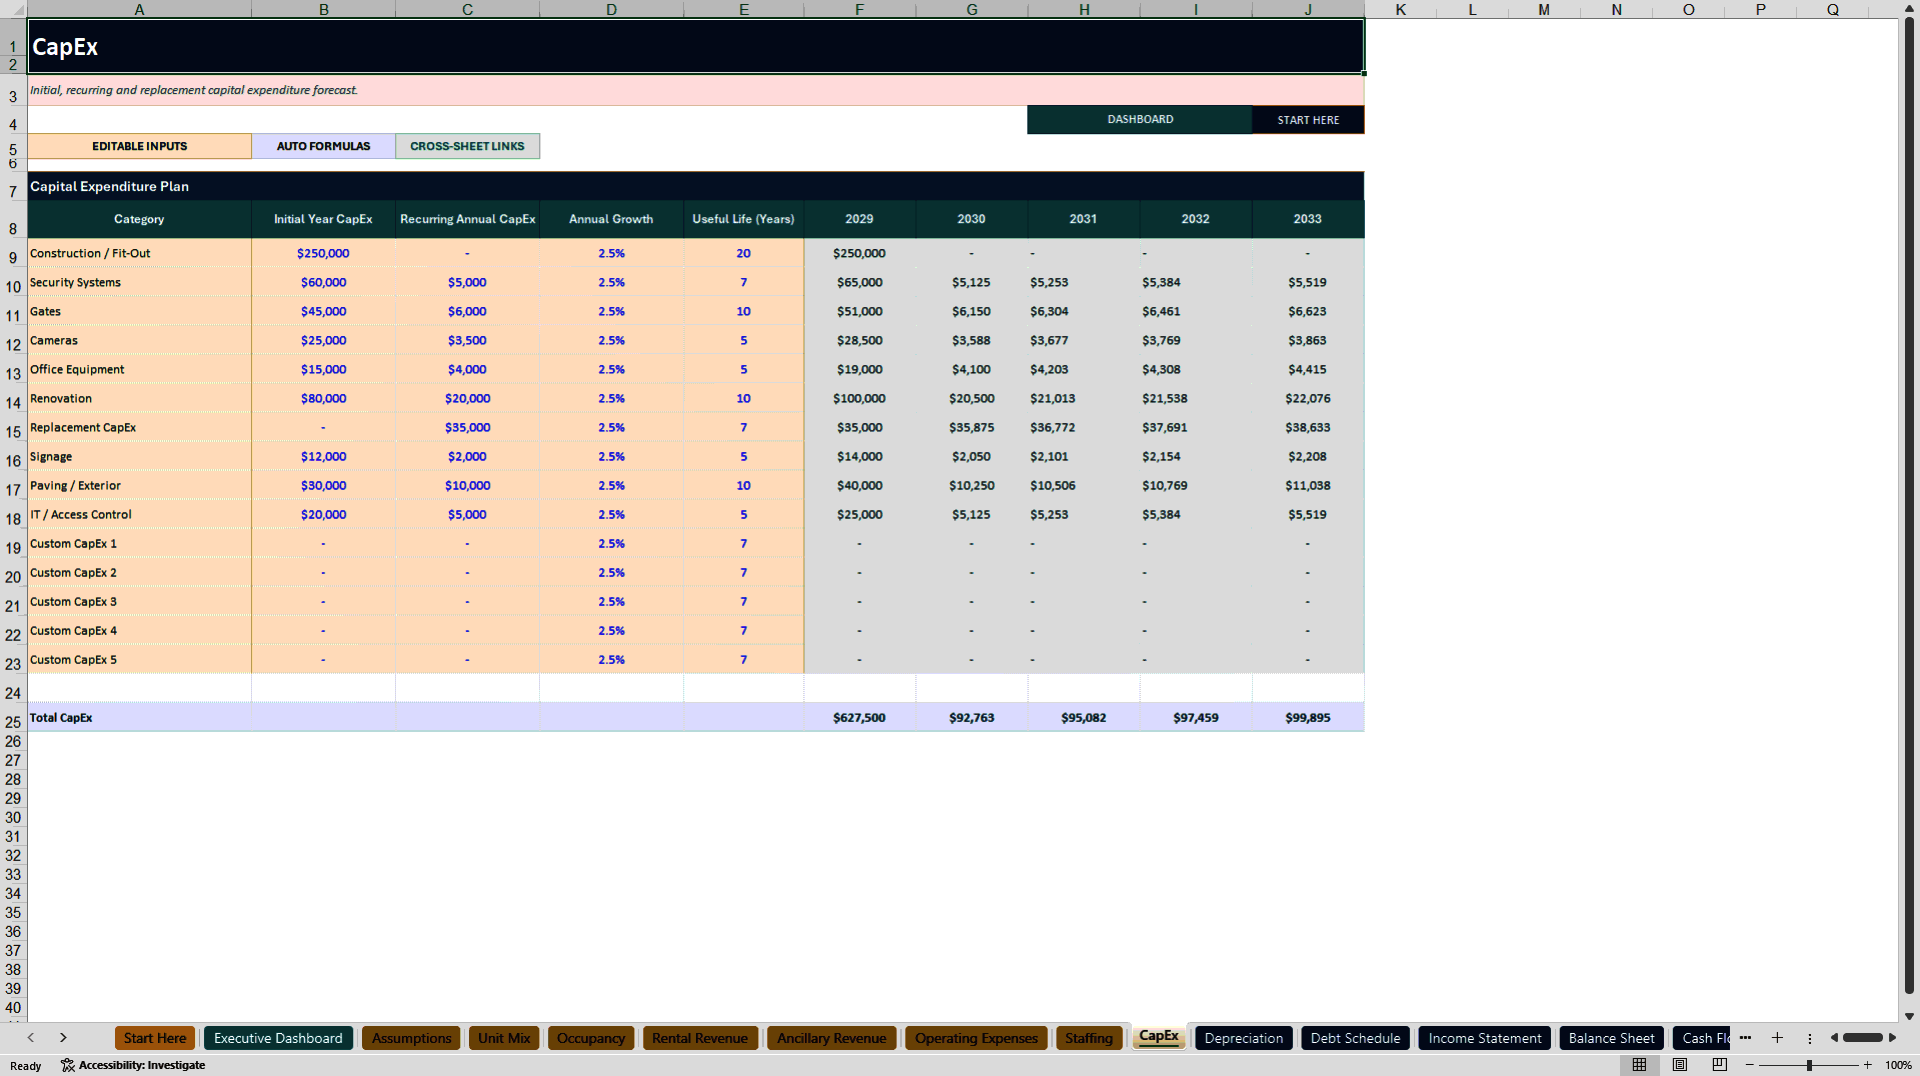Switch to Normal view
The image size is (1920, 1076).
[x=1639, y=1065]
